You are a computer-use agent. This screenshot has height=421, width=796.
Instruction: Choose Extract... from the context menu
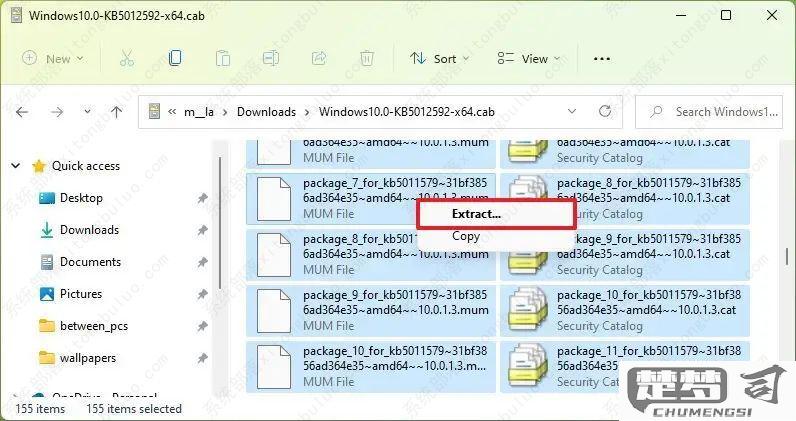(496, 214)
